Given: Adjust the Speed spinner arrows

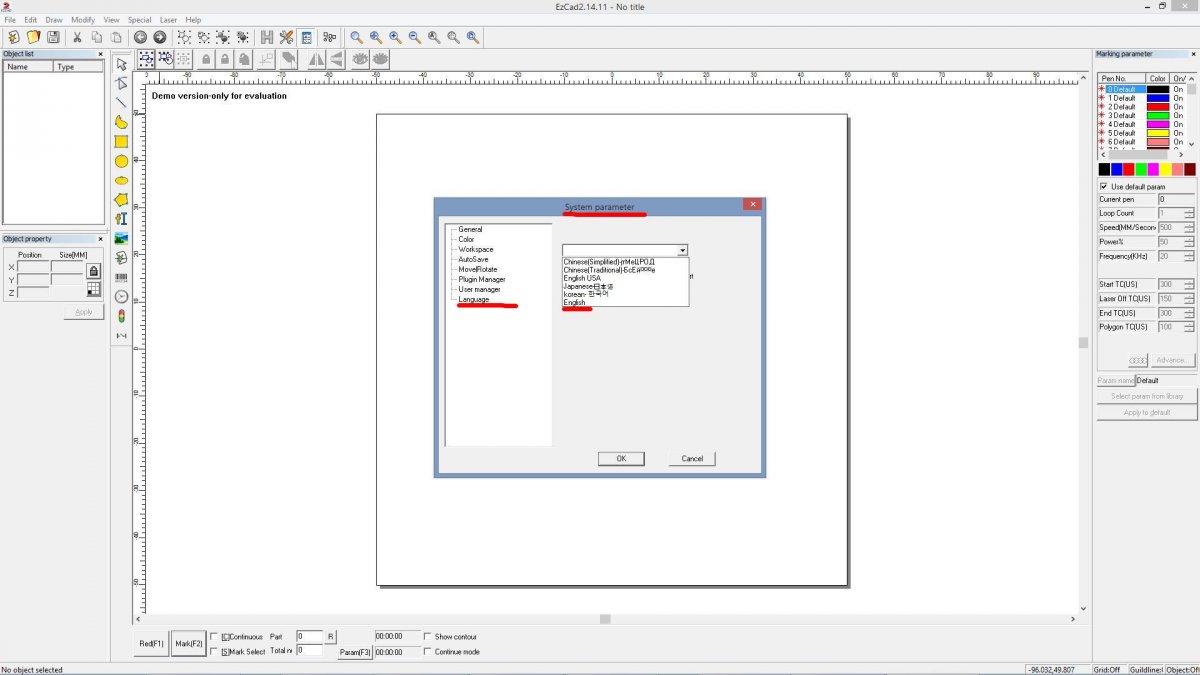Looking at the screenshot, I should click(x=1189, y=227).
